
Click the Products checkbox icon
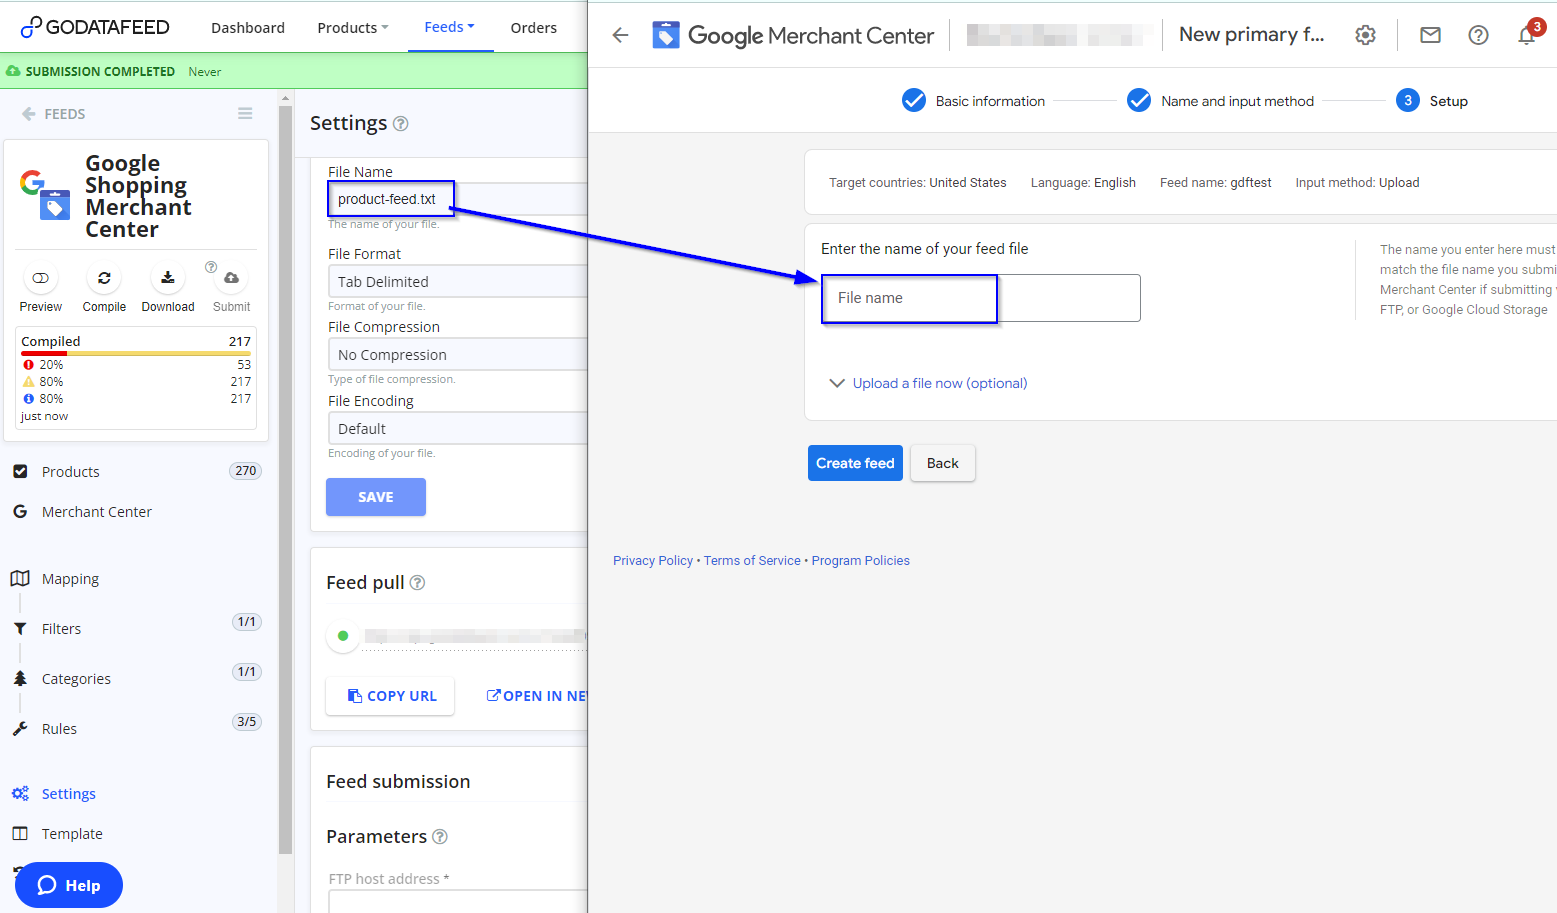[x=20, y=471]
